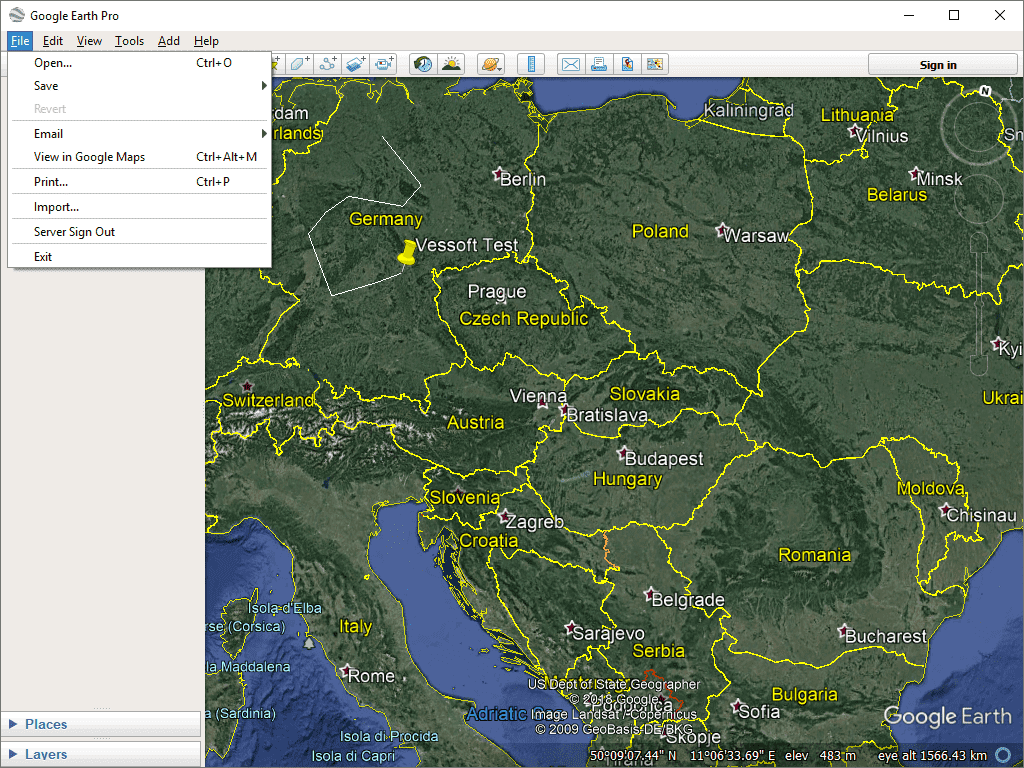
Task: Click the Sign in button
Action: tap(942, 65)
